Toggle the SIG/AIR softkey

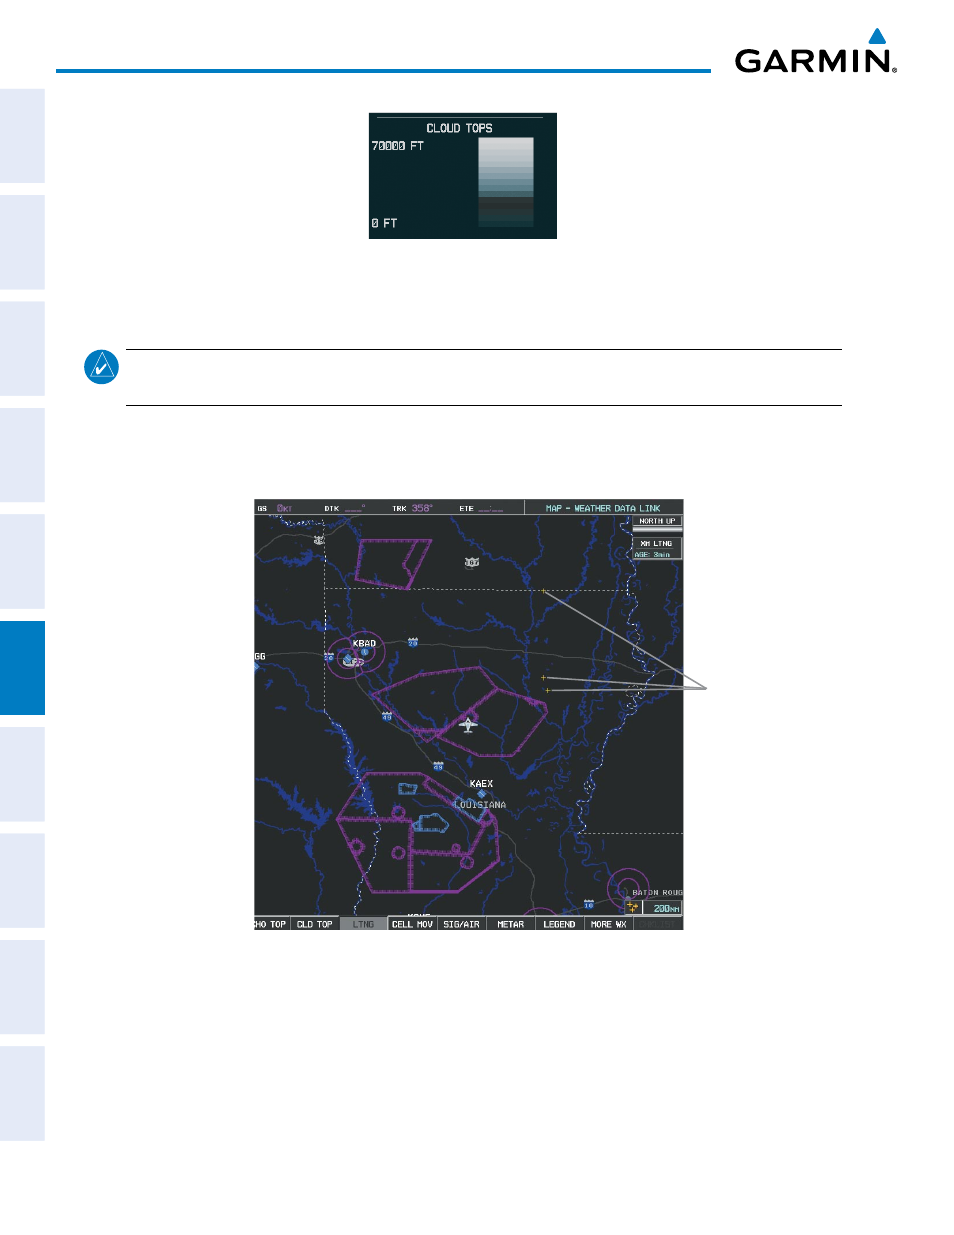click(461, 924)
